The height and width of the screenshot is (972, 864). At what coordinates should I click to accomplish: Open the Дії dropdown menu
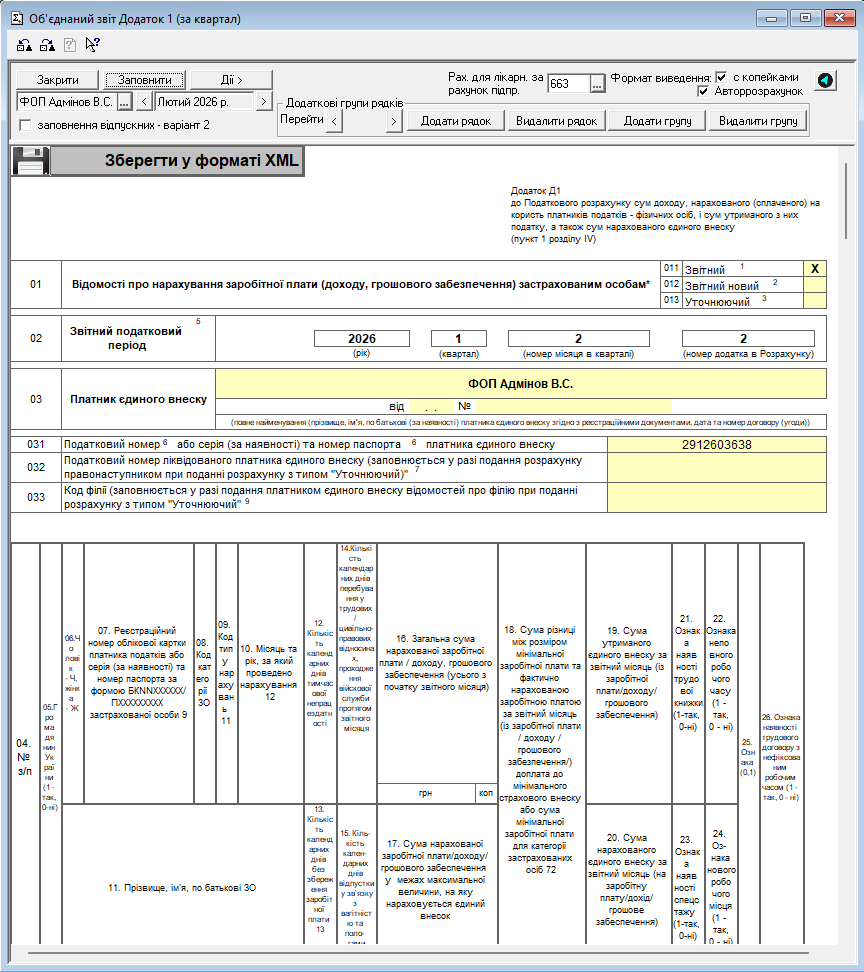click(x=231, y=80)
